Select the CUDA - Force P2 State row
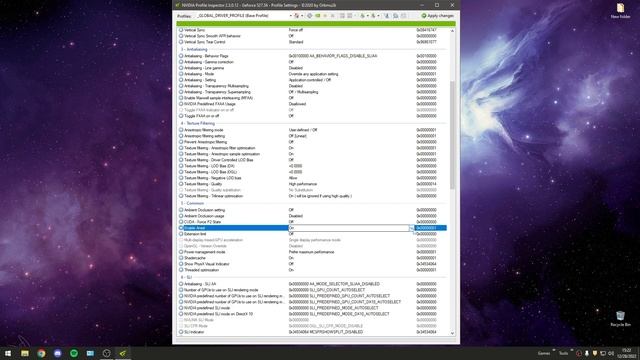Viewport: 640px width, 360px height. click(312, 222)
